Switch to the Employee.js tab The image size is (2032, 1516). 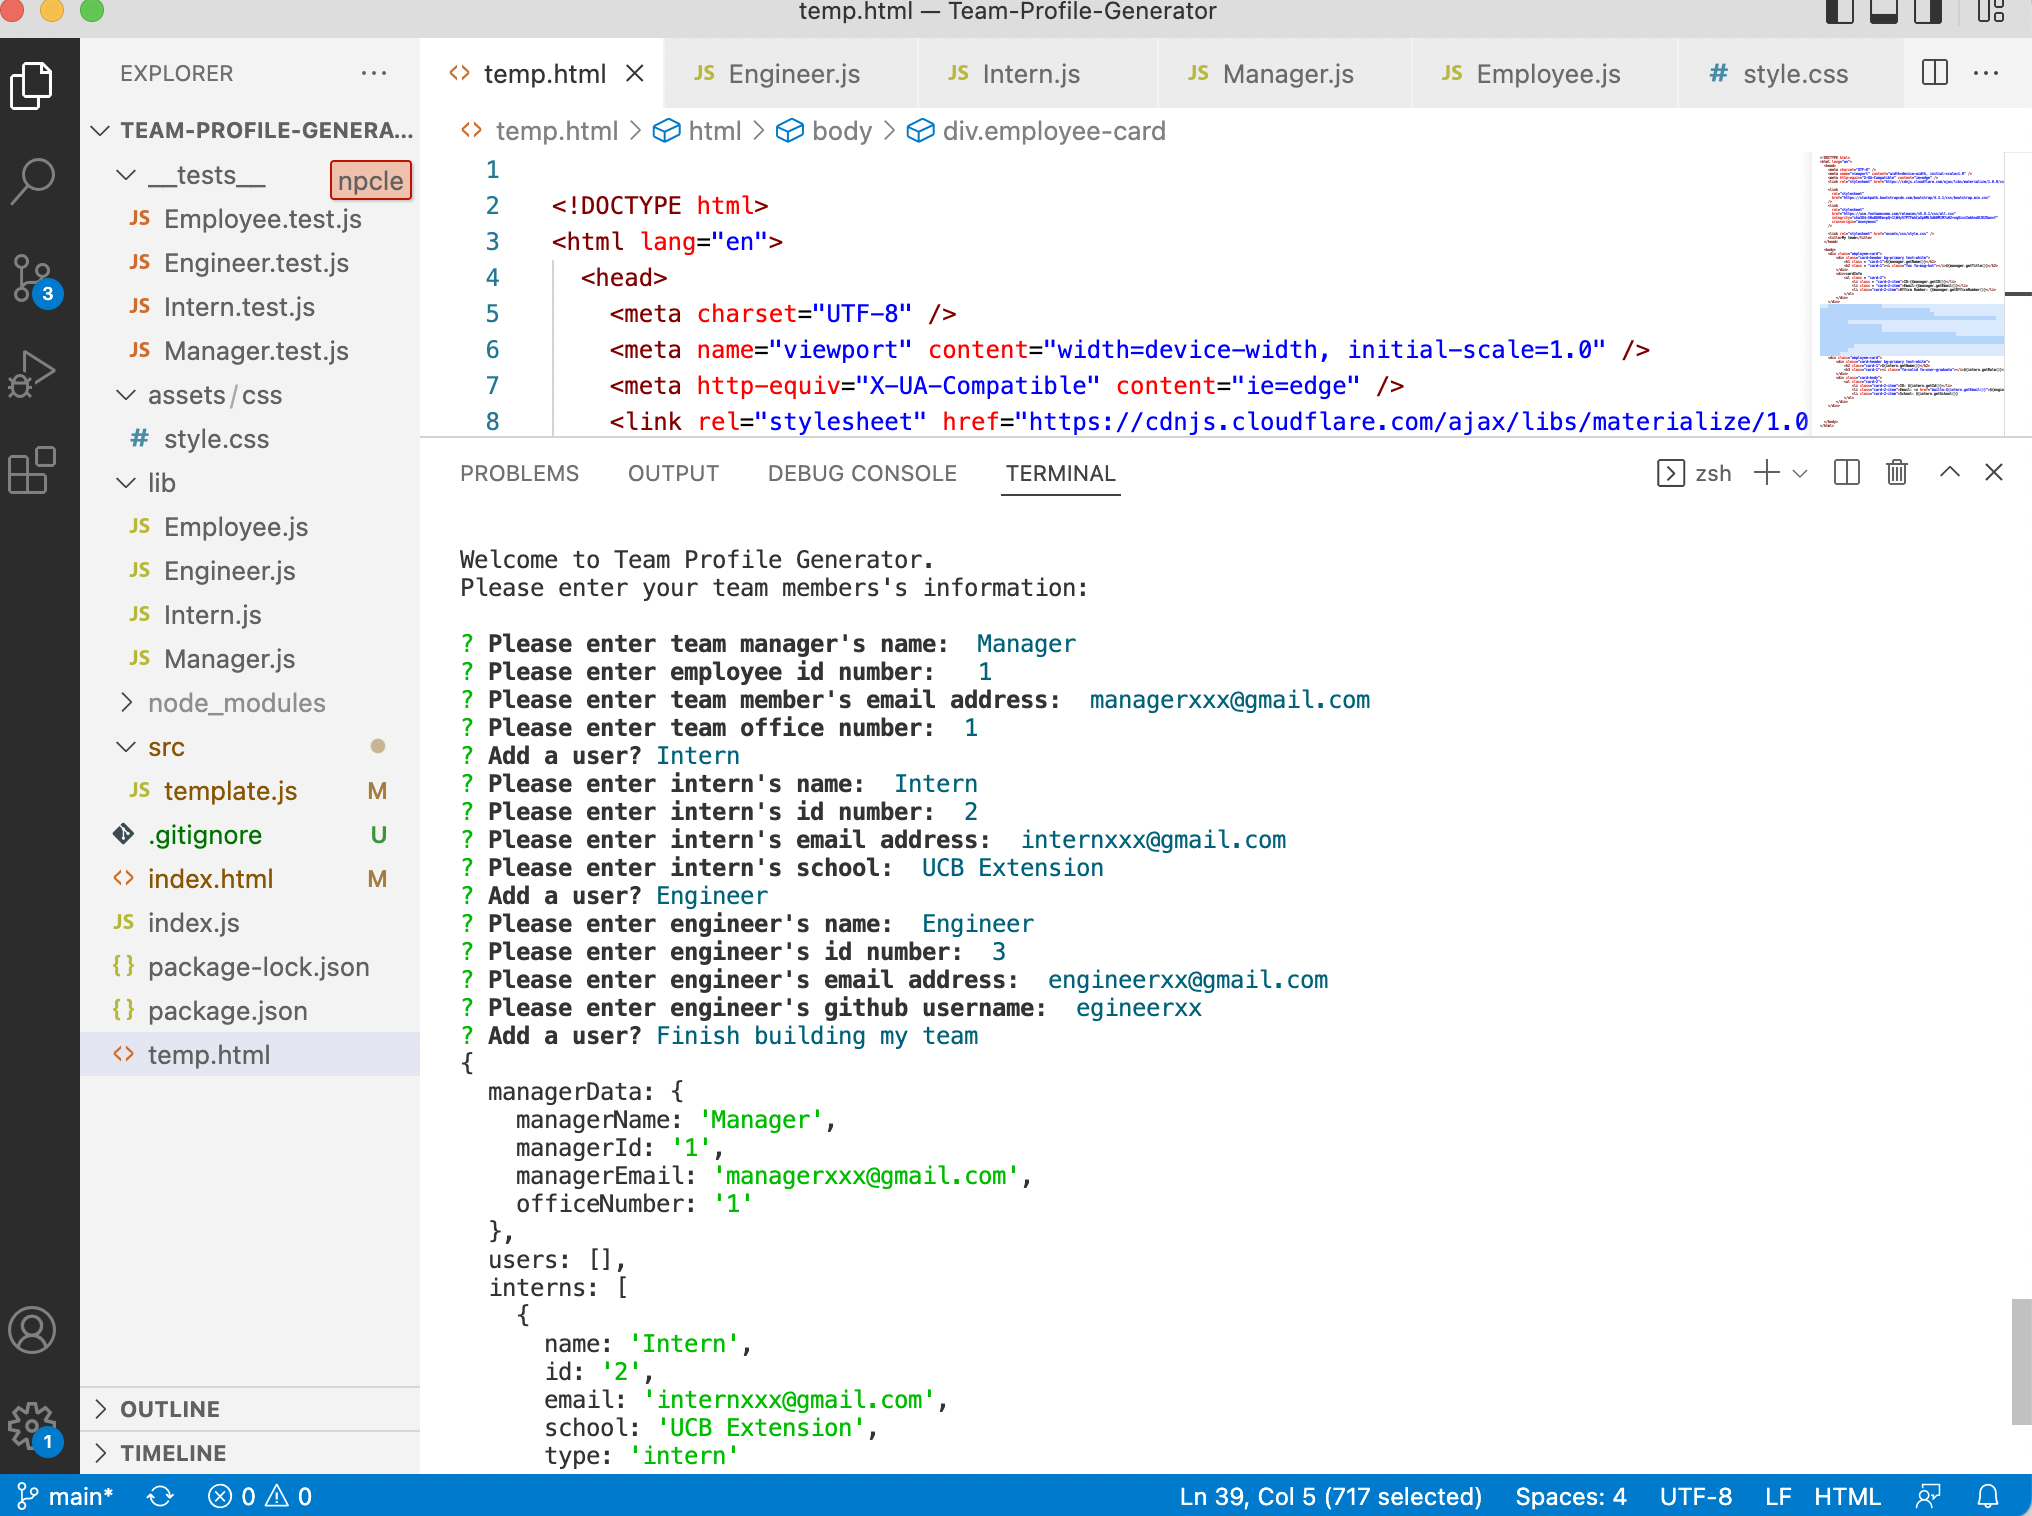(1548, 73)
